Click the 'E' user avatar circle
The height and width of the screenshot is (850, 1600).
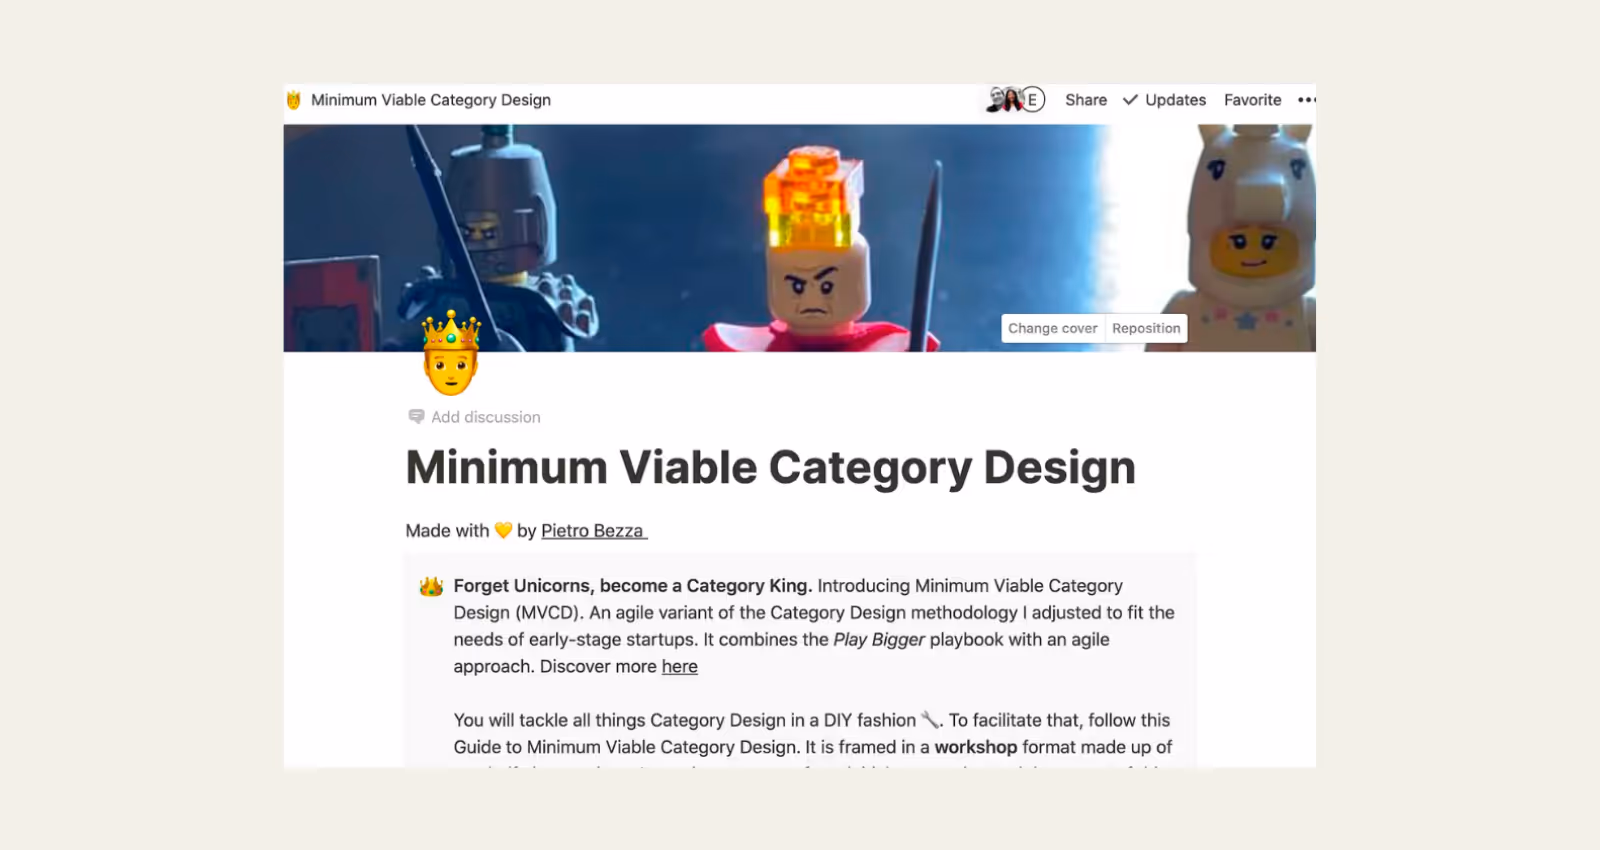click(x=1033, y=100)
